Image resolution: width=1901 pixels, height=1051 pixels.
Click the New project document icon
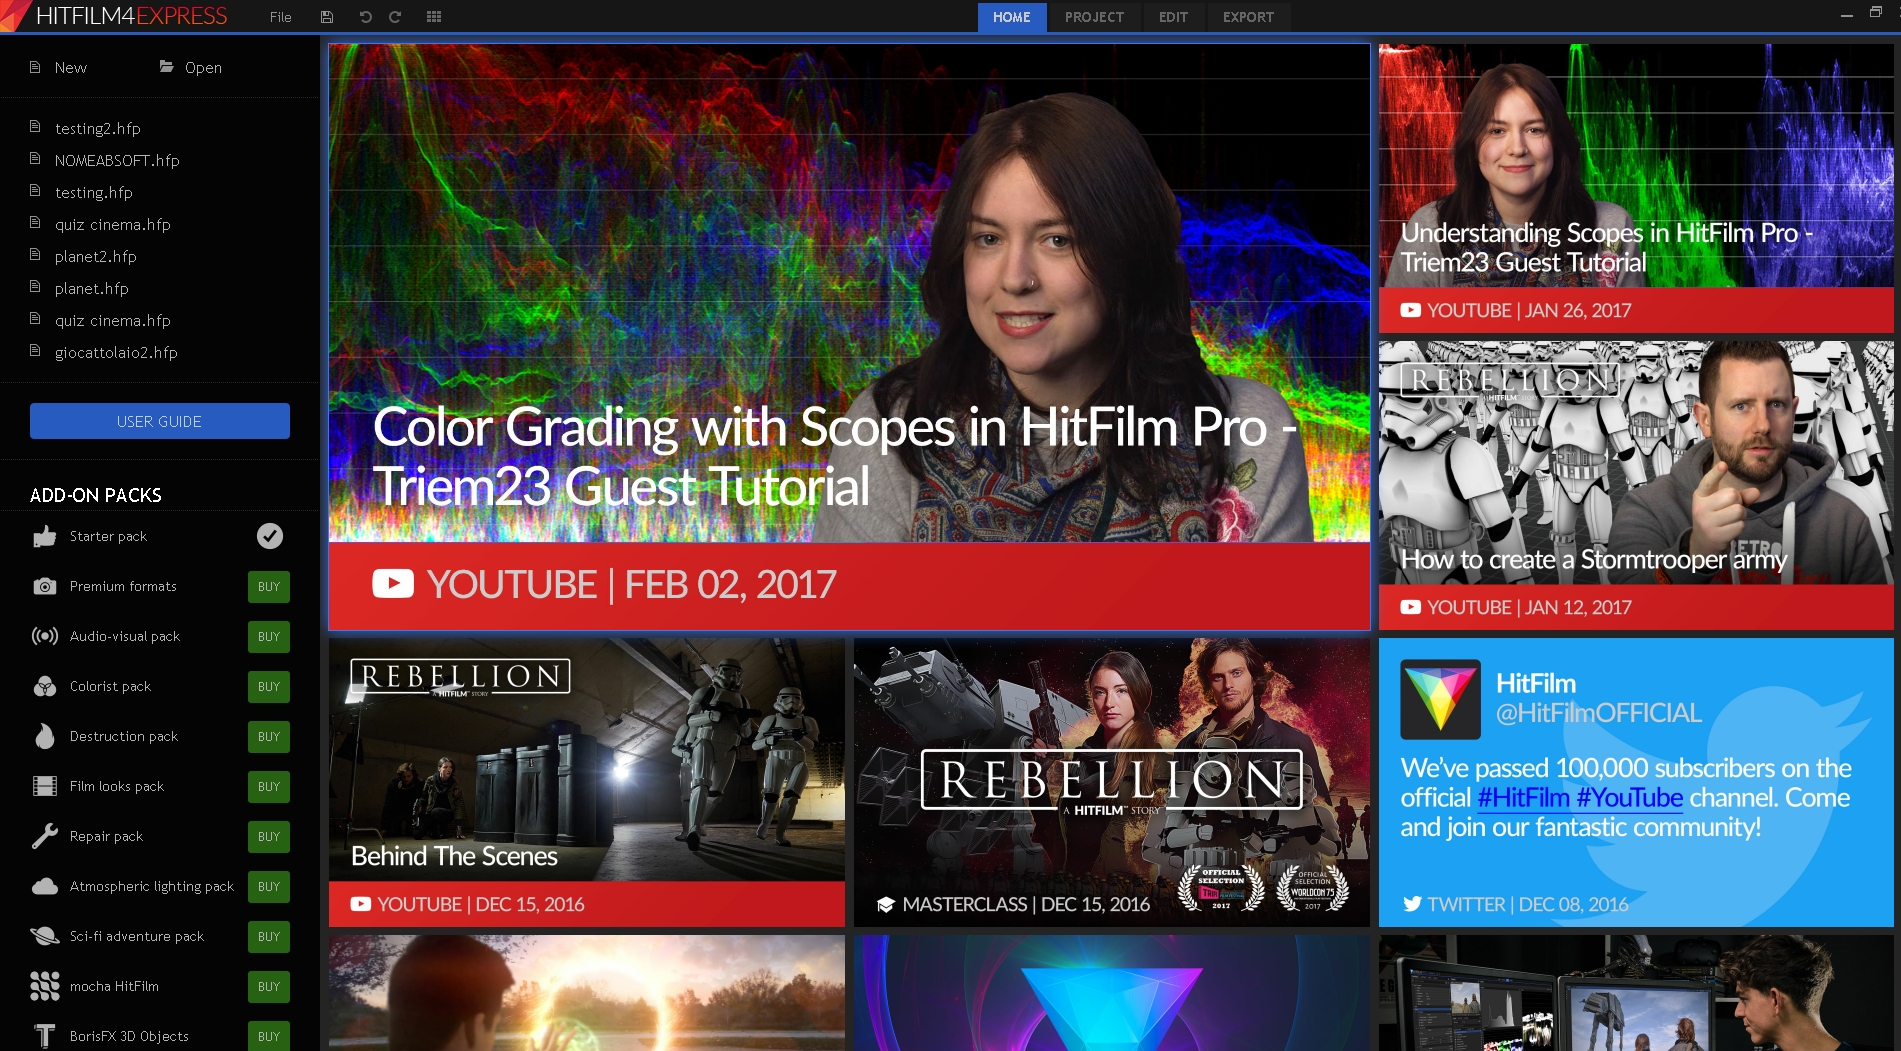35,67
